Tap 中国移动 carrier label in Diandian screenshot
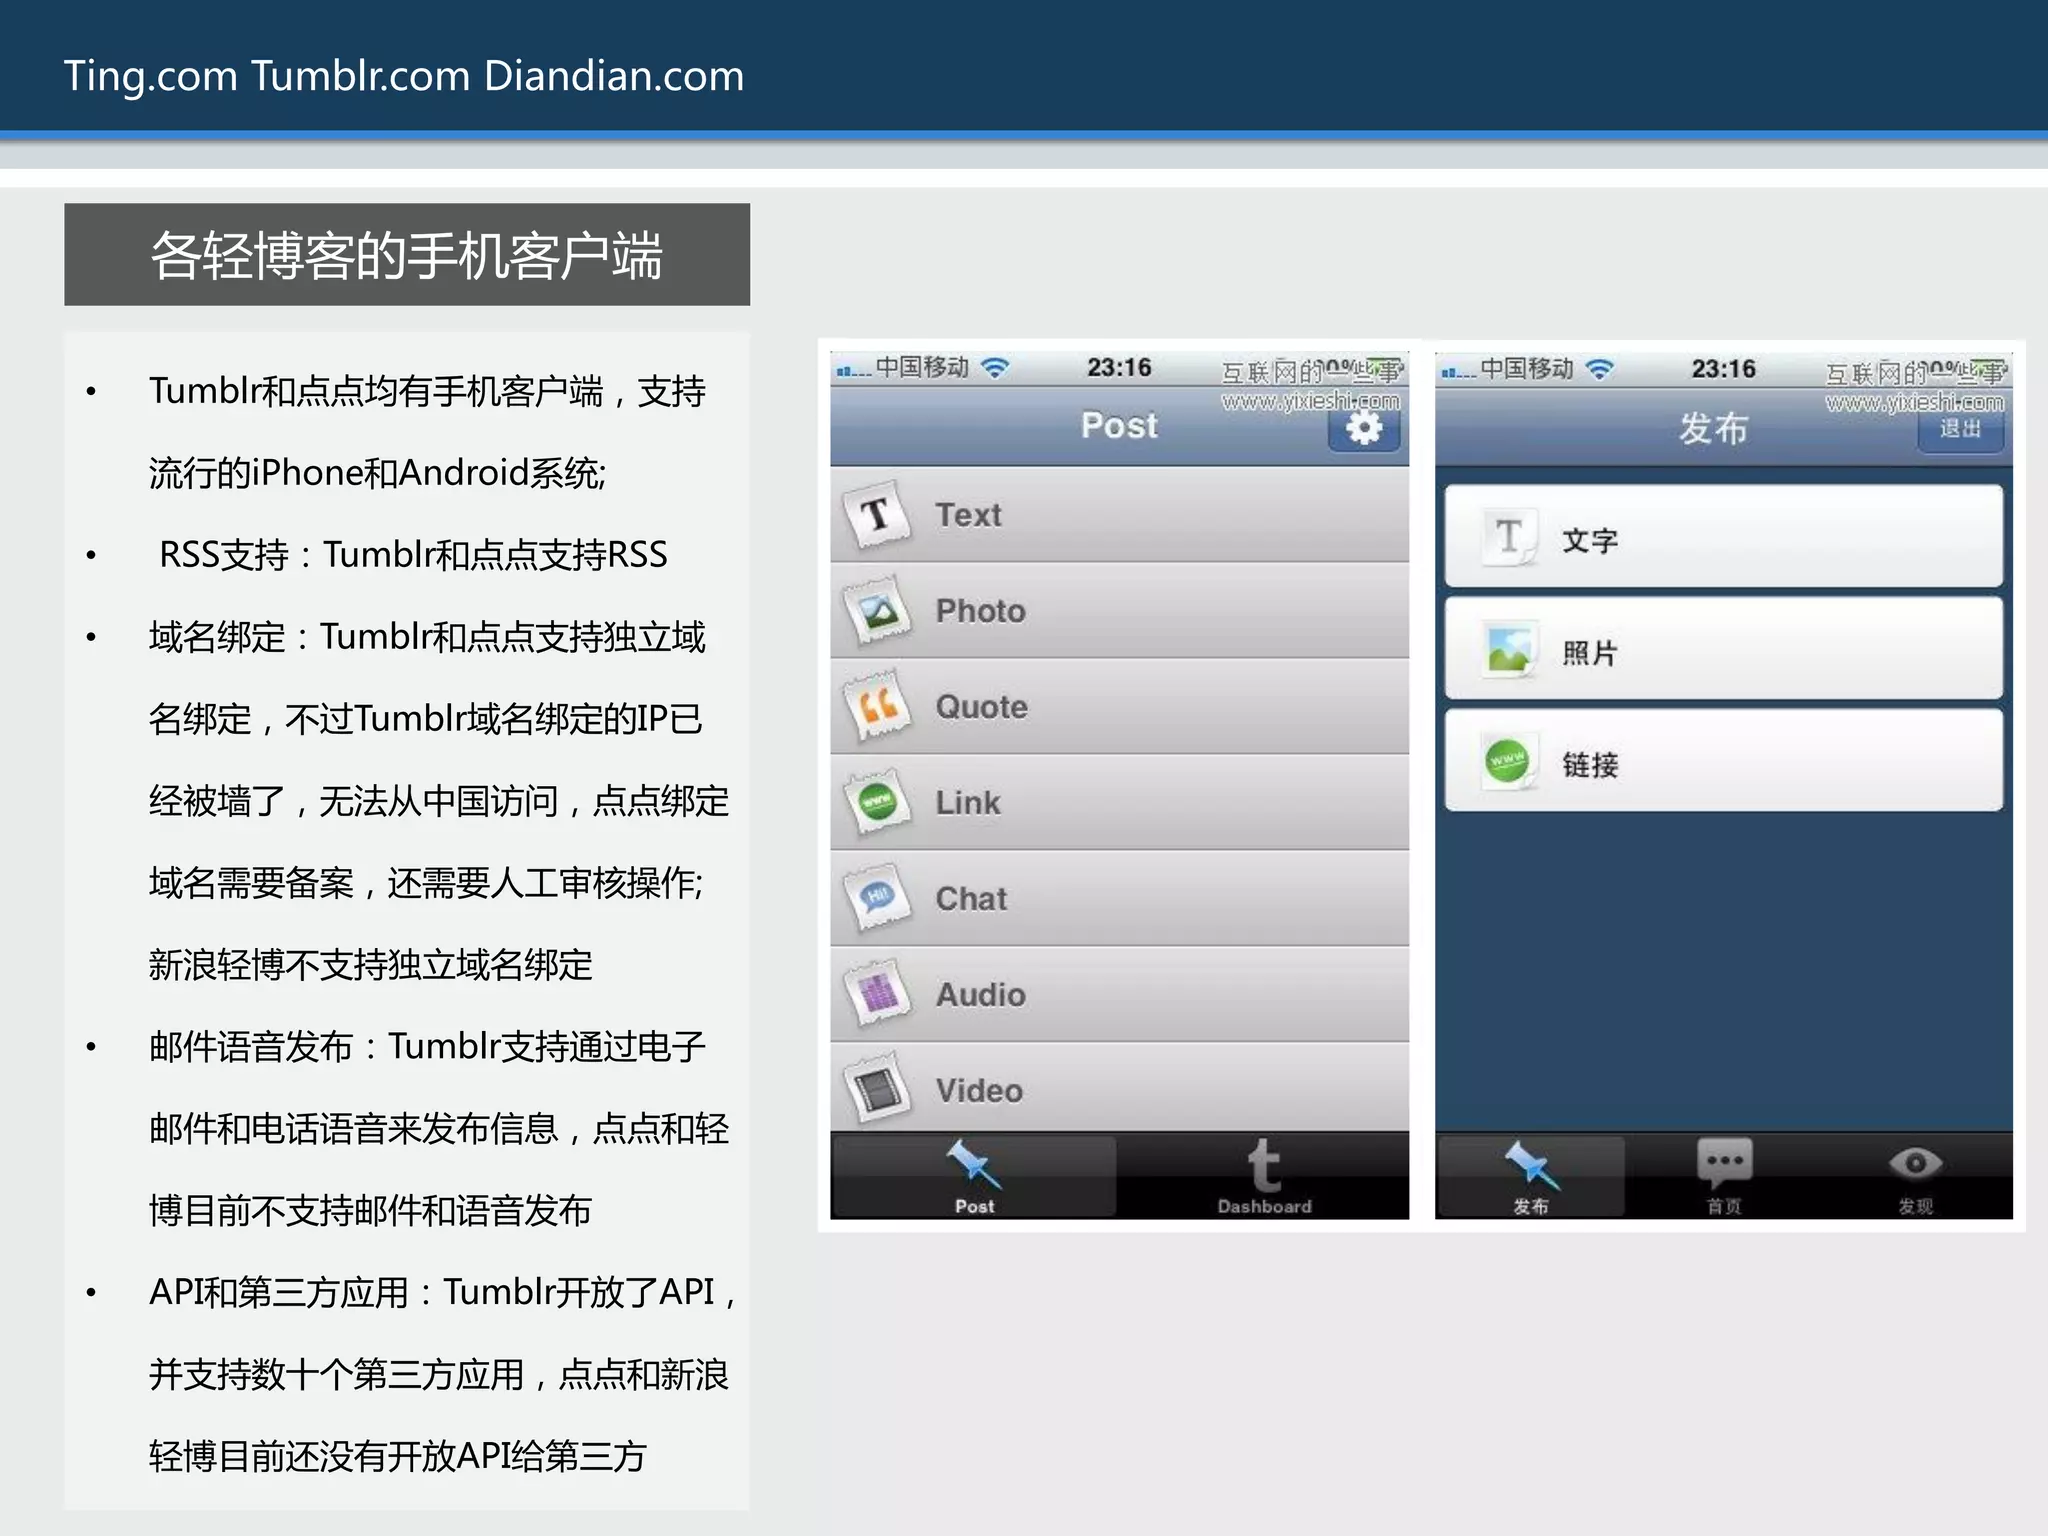Viewport: 2048px width, 1536px height. click(1527, 369)
